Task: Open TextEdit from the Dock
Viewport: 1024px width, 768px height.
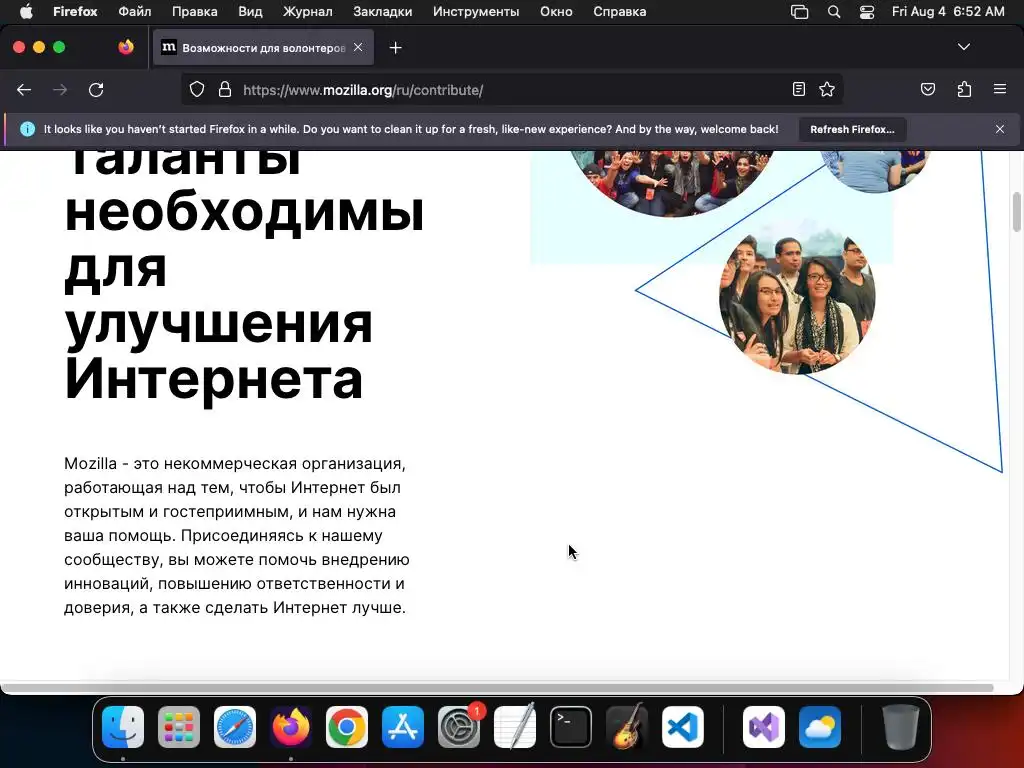Action: point(515,727)
